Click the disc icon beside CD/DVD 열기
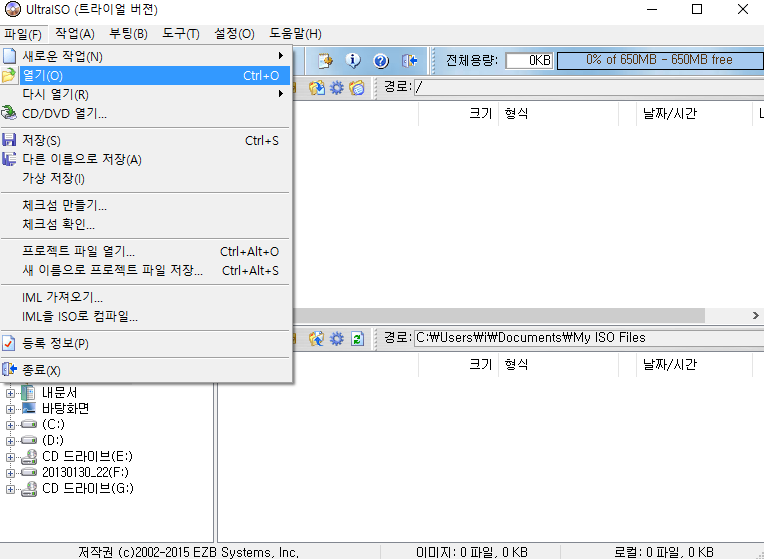Viewport: 764px width, 559px height. point(9,114)
